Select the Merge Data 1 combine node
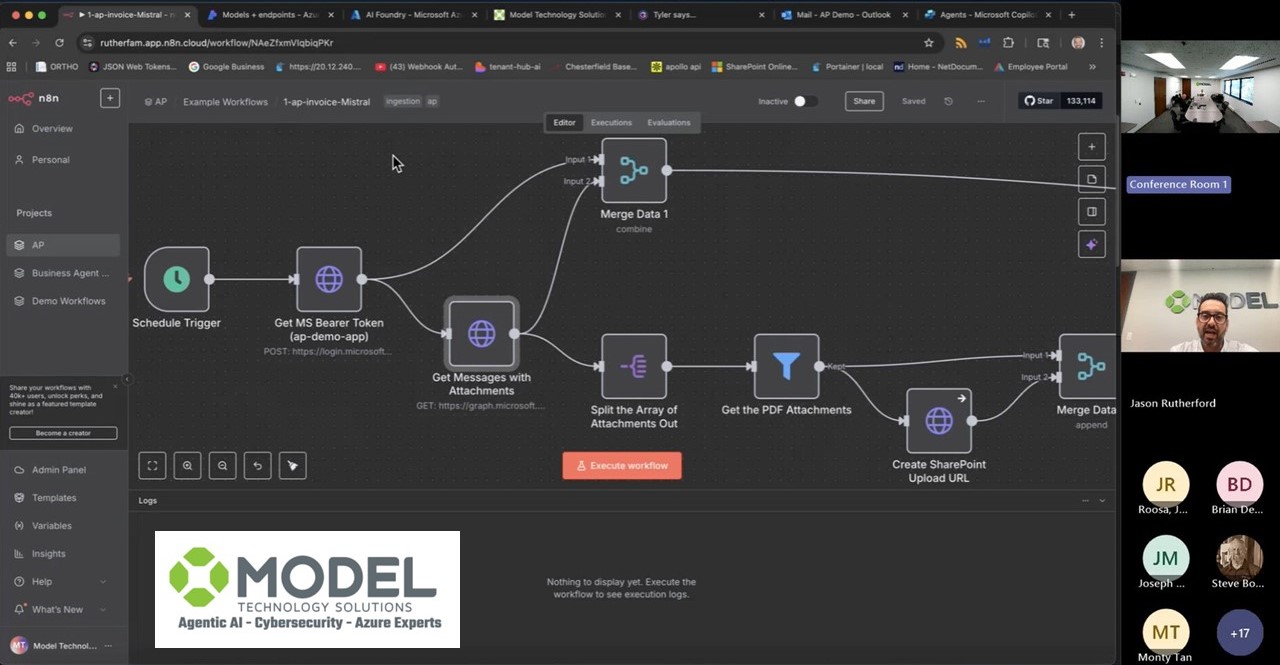This screenshot has width=1280, height=665. pyautogui.click(x=634, y=171)
